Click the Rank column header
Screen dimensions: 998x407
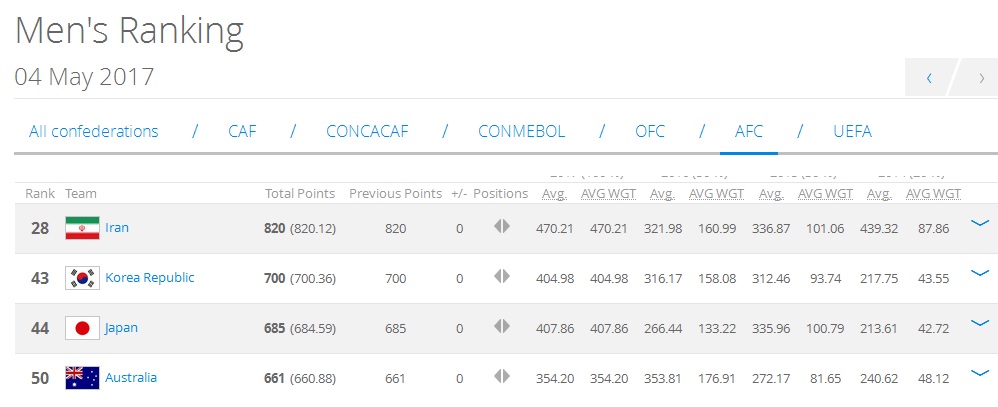40,193
